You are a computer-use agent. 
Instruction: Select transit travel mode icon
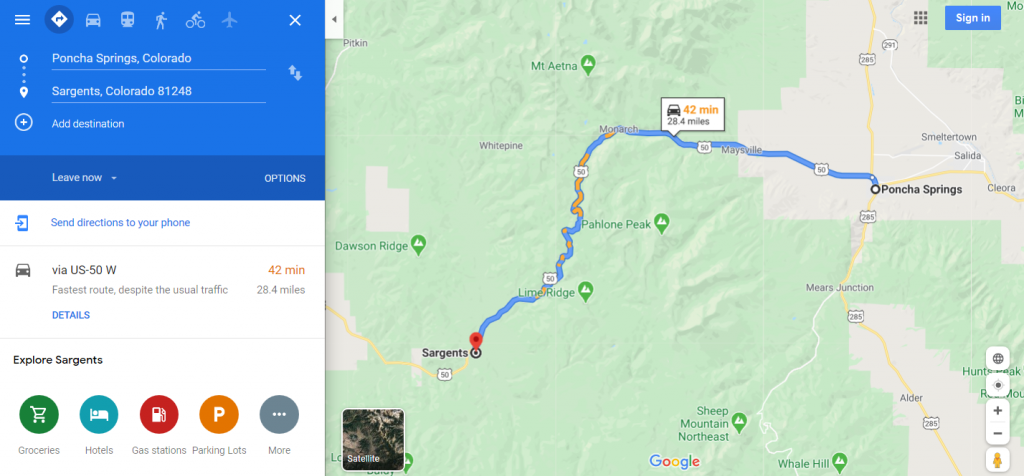(x=127, y=20)
